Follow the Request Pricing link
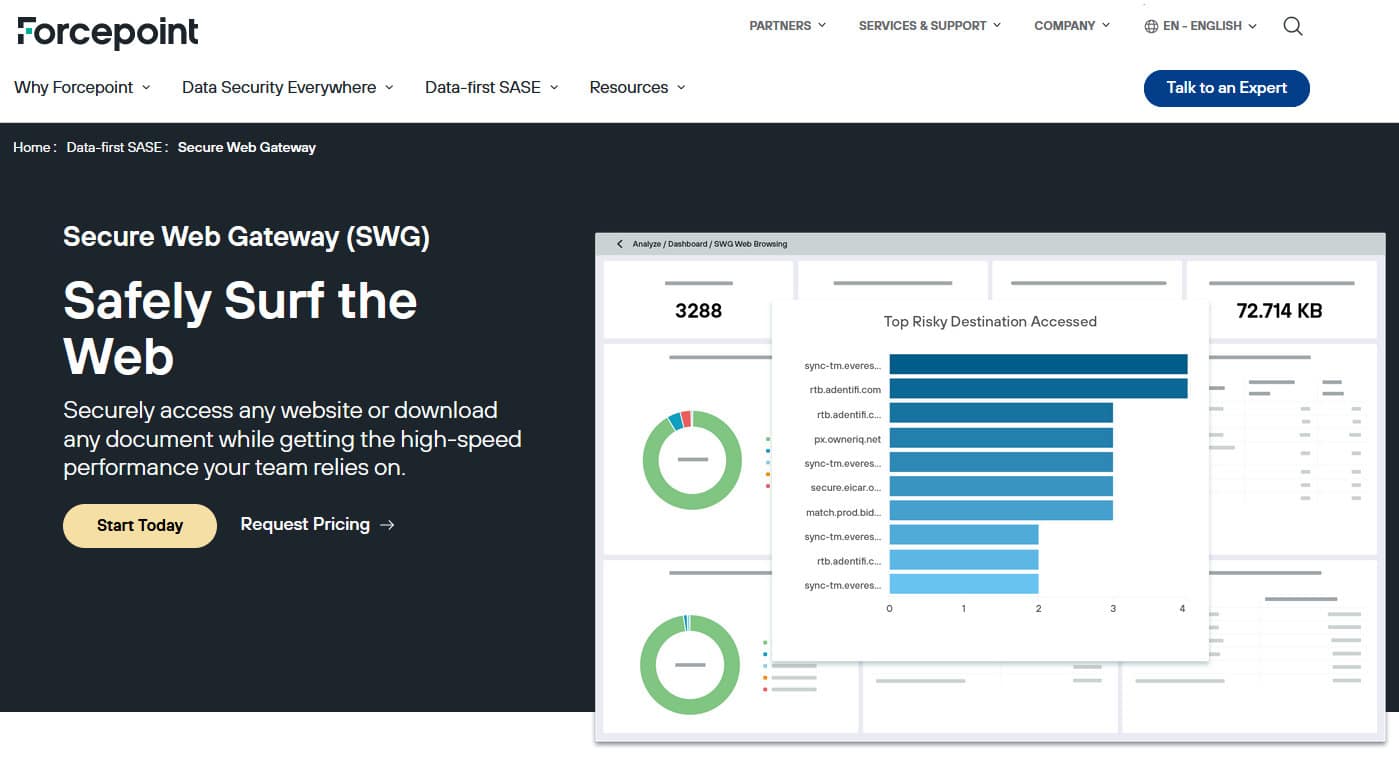1399x764 pixels. (x=317, y=524)
